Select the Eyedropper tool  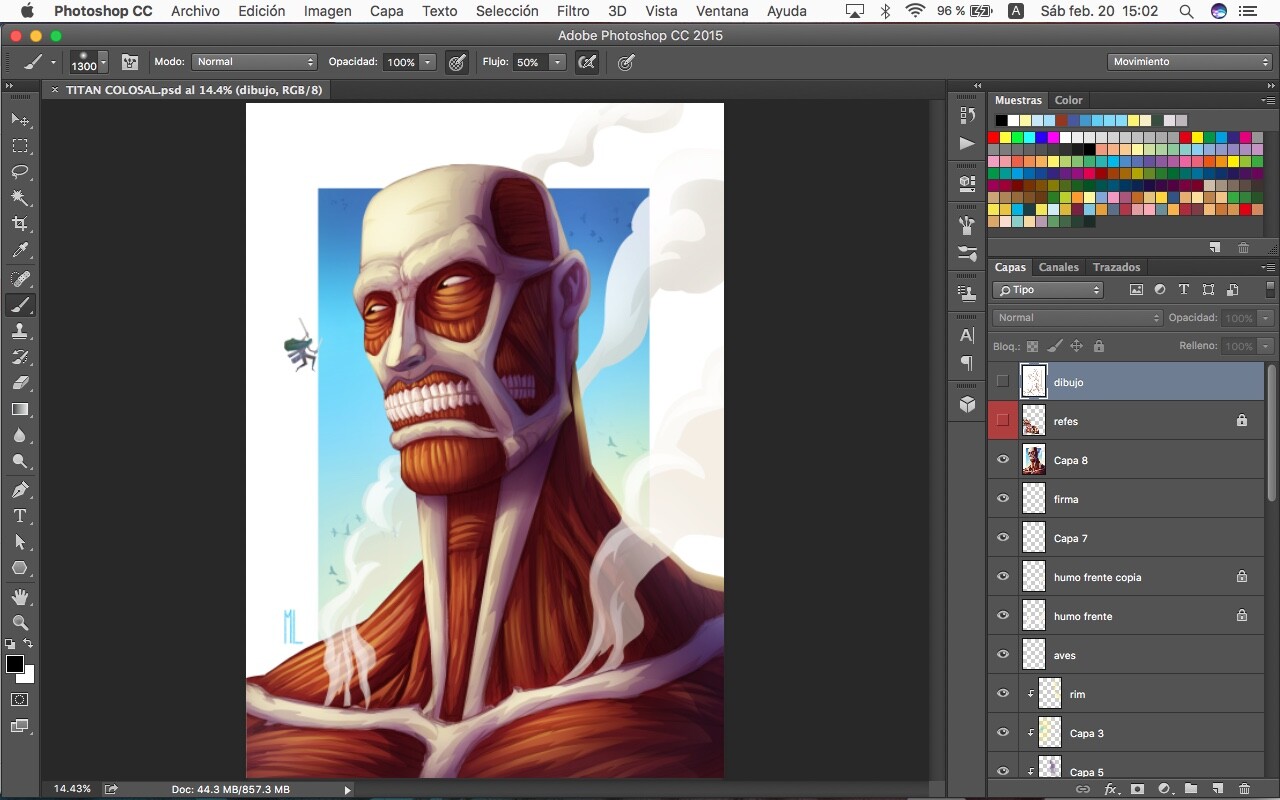tap(20, 250)
